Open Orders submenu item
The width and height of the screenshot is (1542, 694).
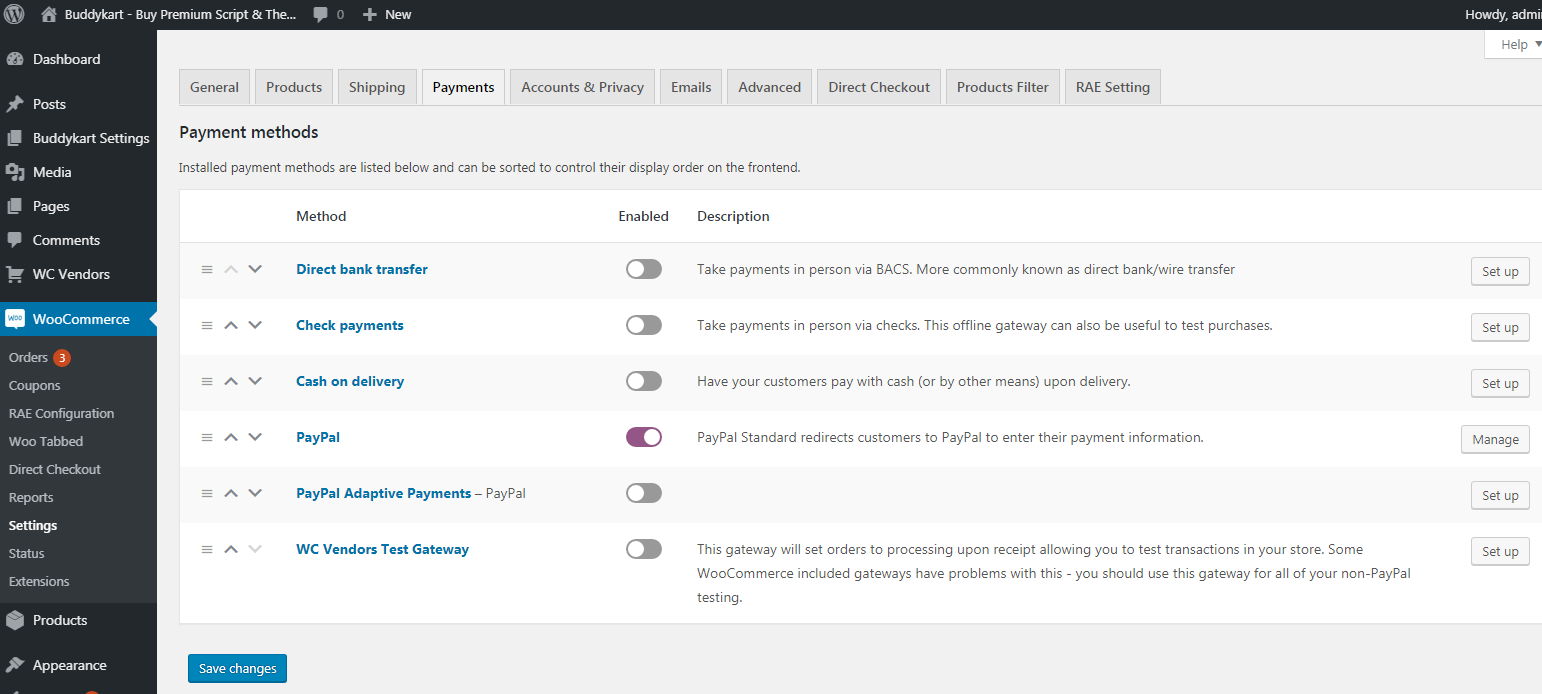coord(28,357)
